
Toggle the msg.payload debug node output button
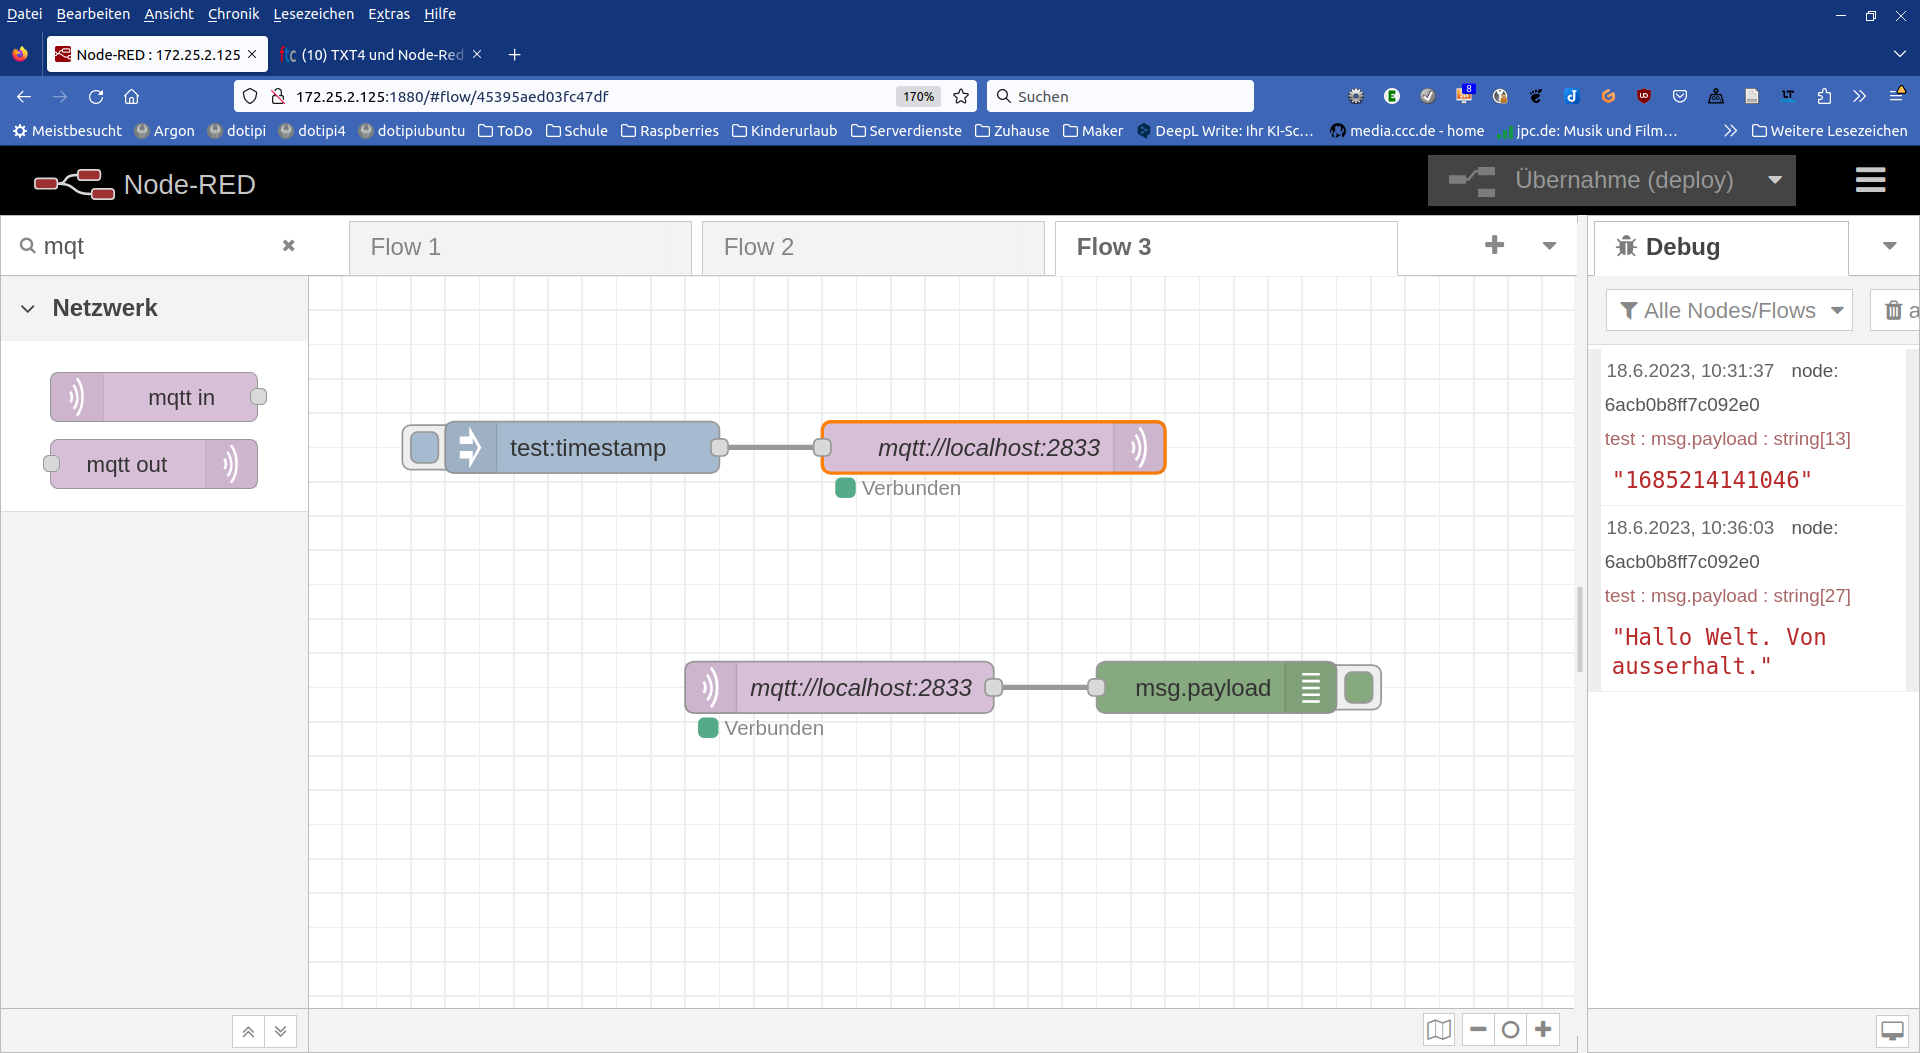tap(1358, 687)
